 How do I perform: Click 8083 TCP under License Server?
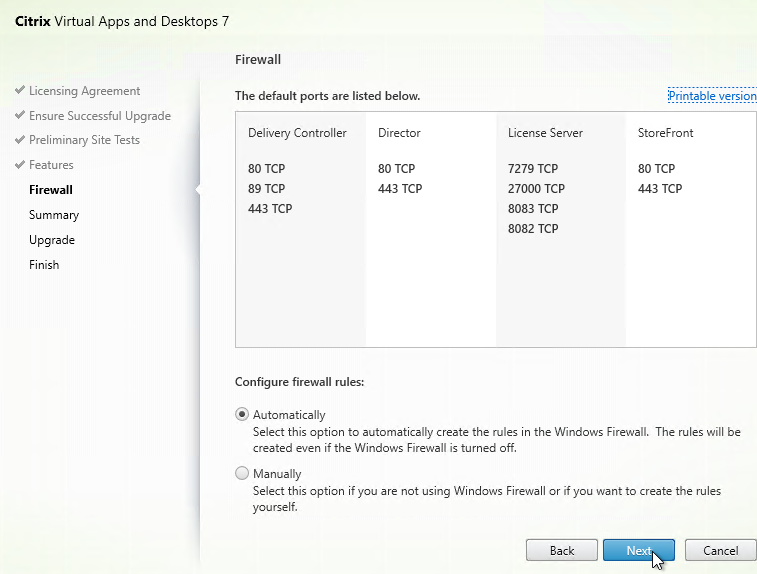(x=533, y=209)
